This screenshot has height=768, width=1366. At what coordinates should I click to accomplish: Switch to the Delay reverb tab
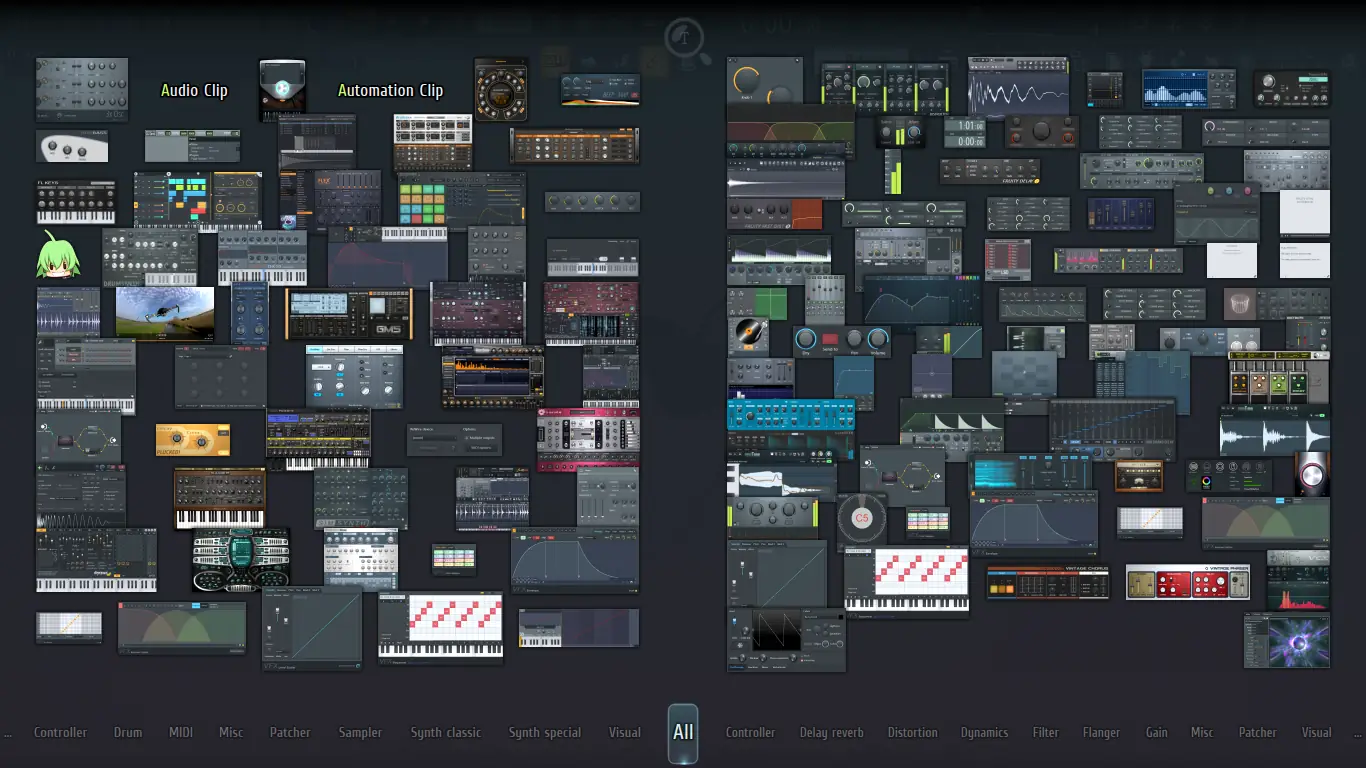pos(831,732)
